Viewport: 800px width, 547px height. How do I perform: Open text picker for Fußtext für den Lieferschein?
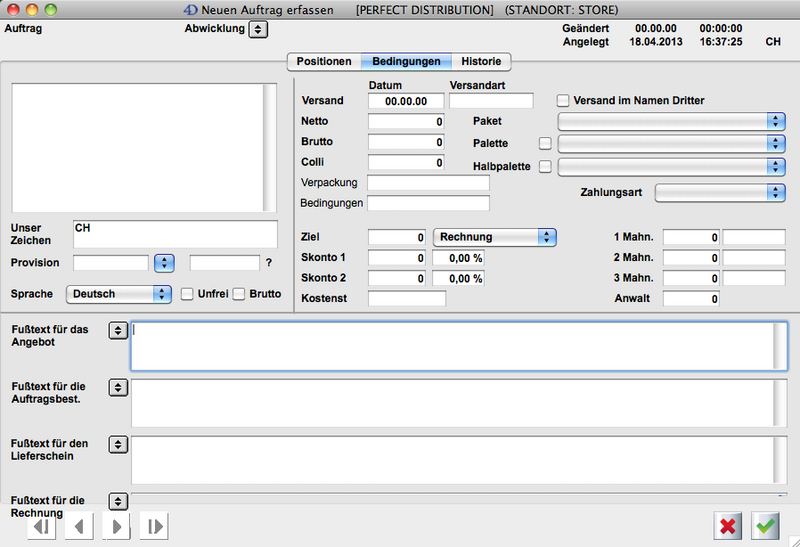pyautogui.click(x=117, y=444)
